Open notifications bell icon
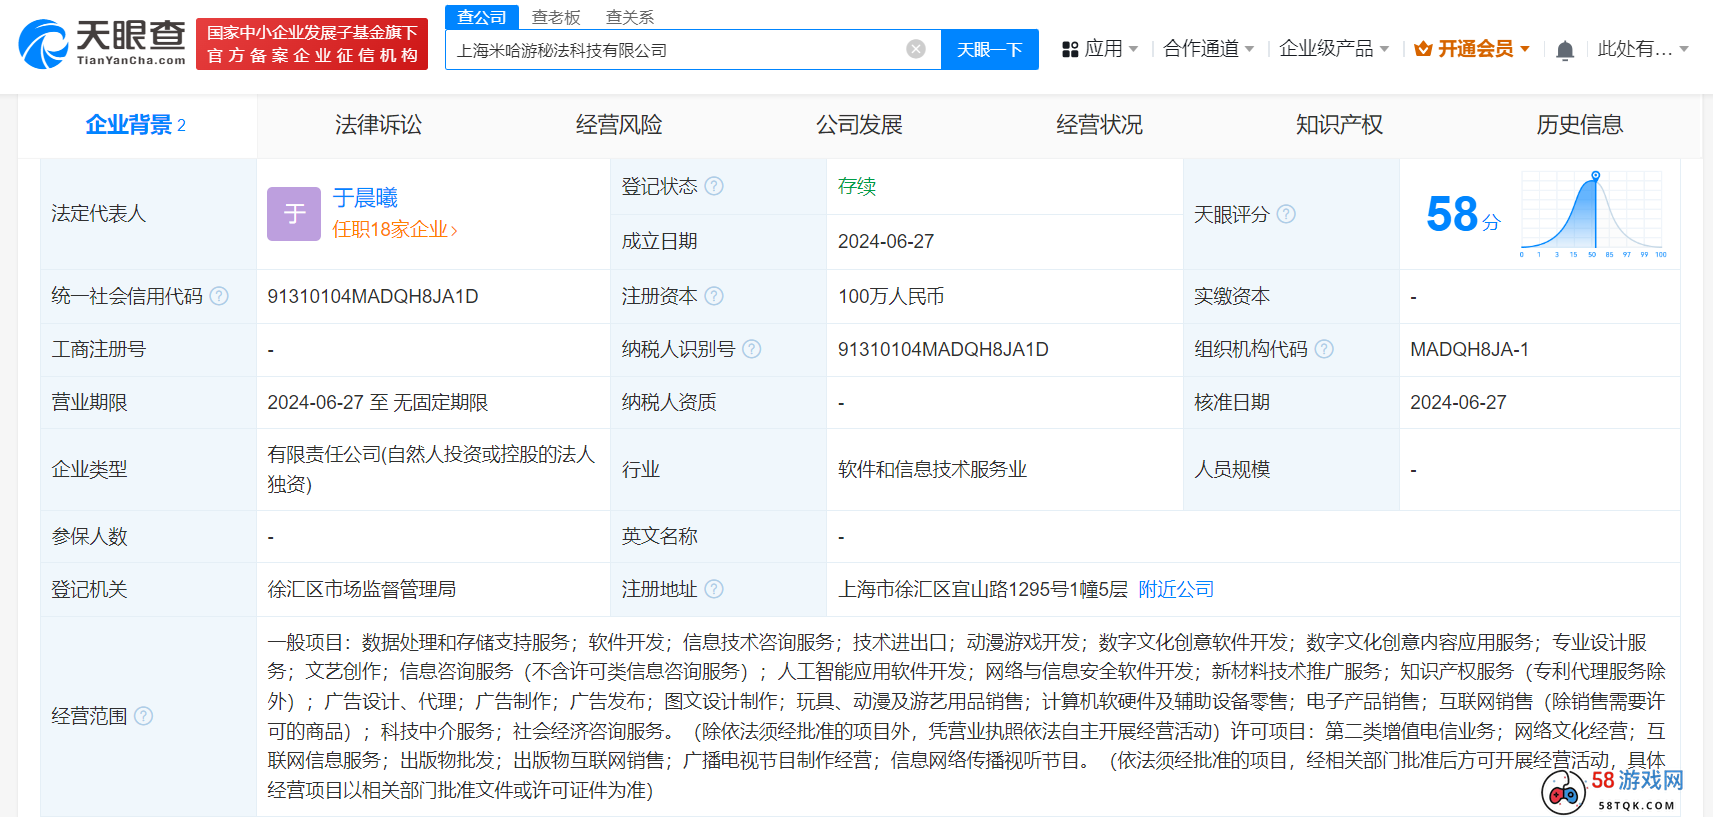The height and width of the screenshot is (817, 1713). point(1565,50)
